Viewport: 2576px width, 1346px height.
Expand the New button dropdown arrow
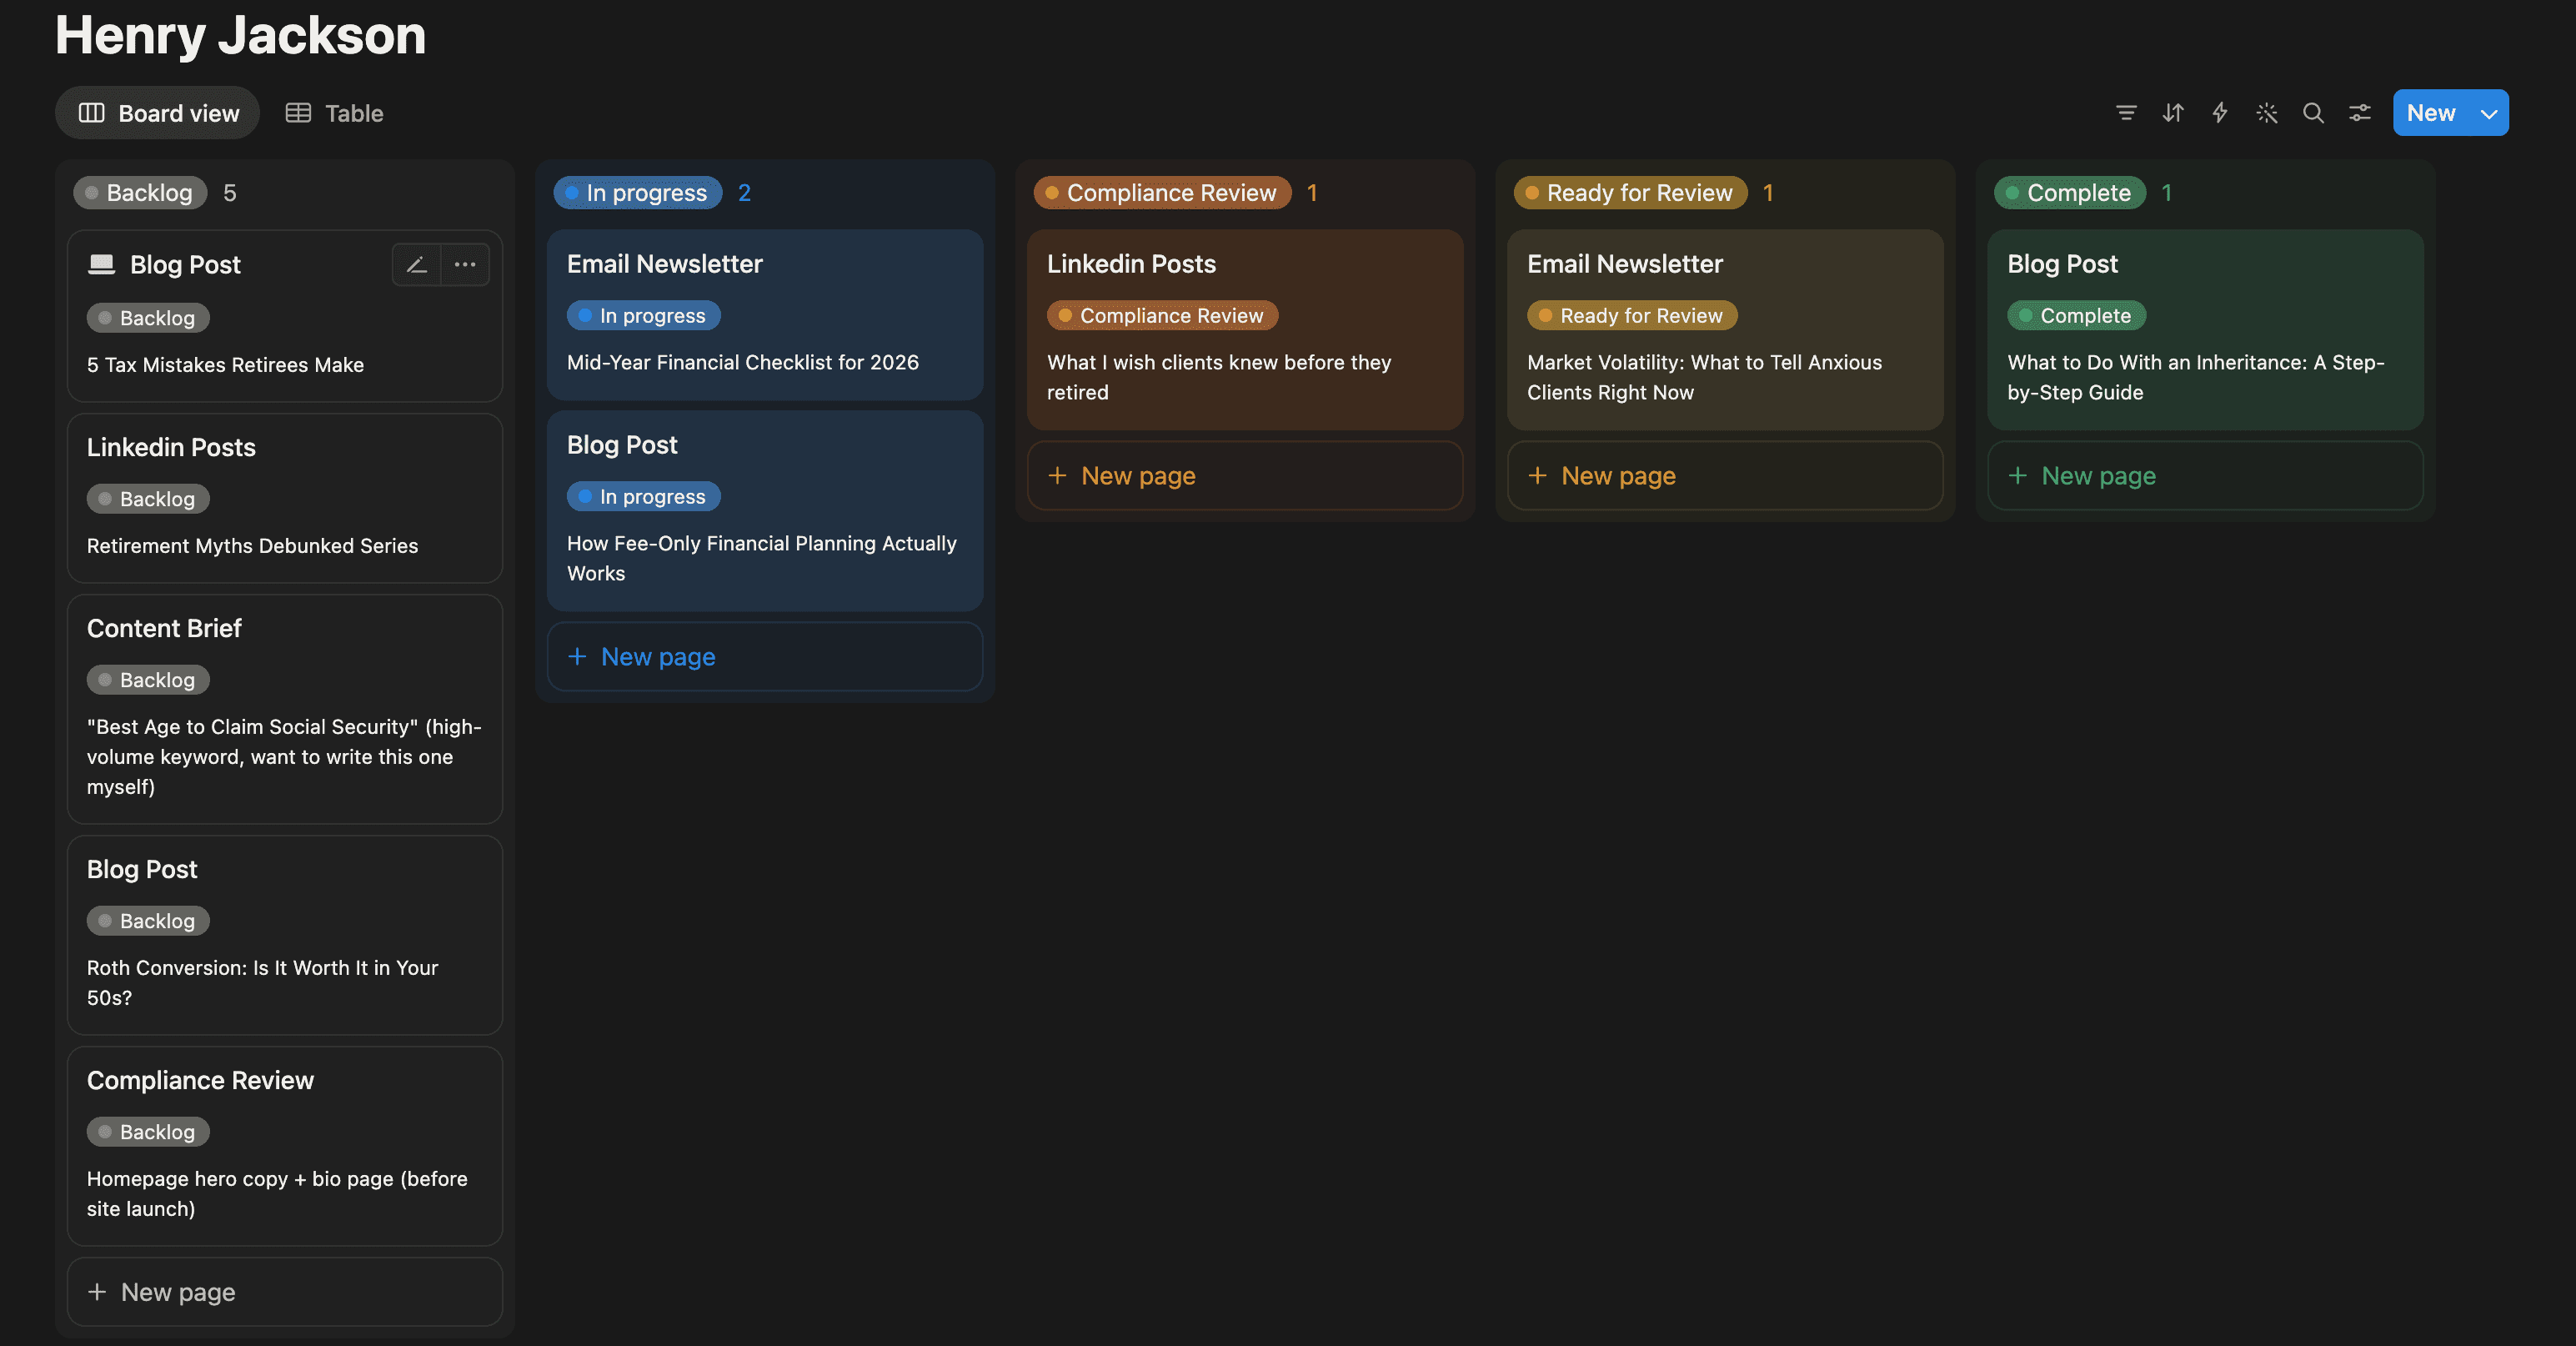[x=2489, y=113]
